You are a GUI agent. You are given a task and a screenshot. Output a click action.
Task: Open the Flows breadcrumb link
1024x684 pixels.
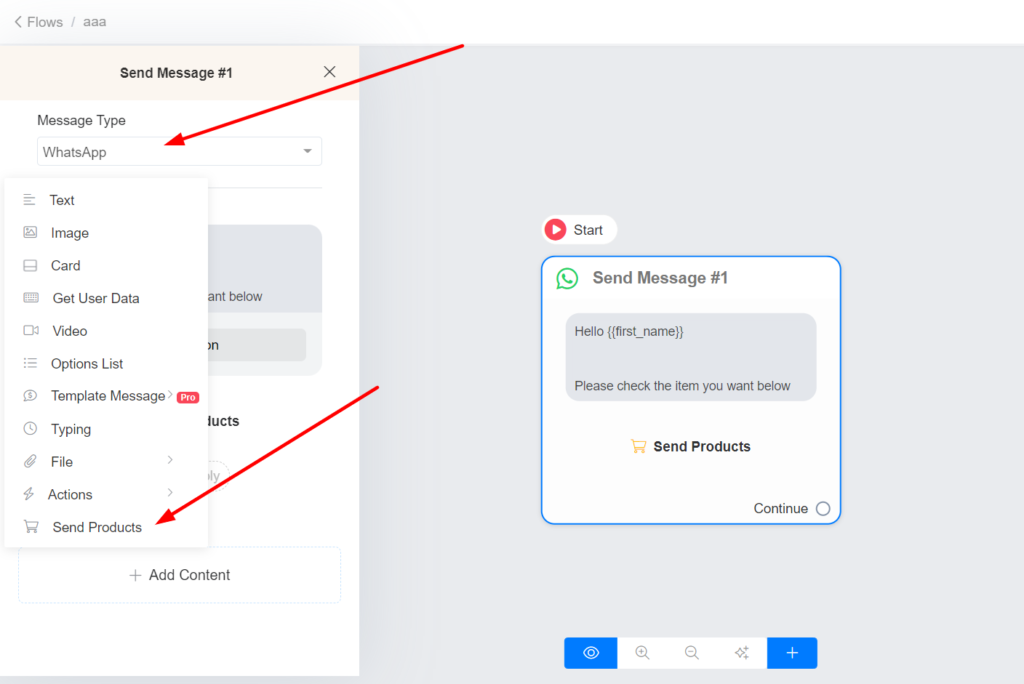(45, 22)
